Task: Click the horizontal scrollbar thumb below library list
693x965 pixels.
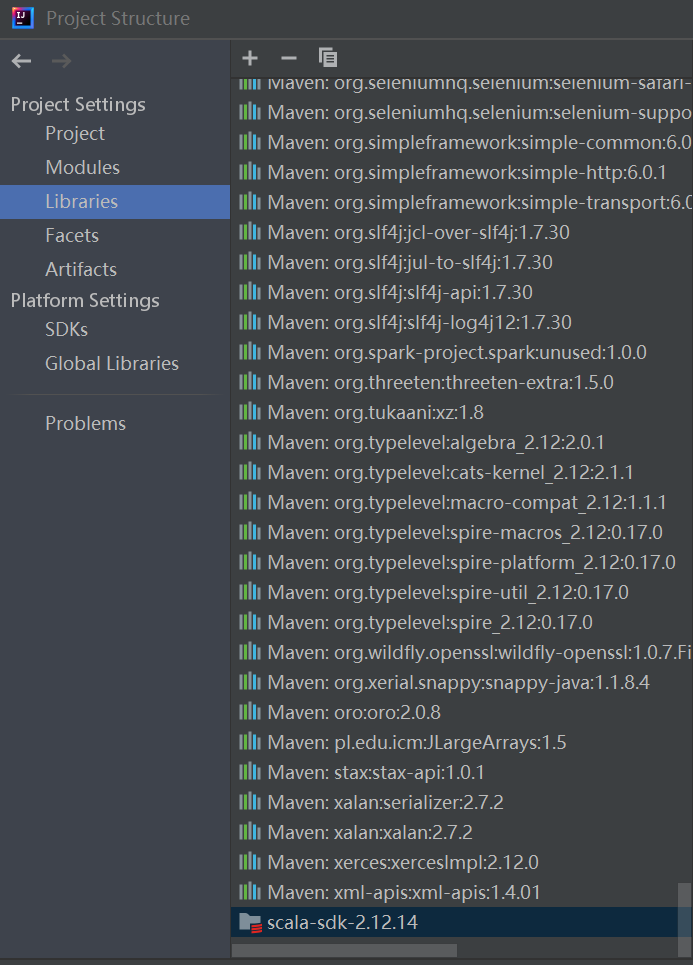Action: pos(345,951)
